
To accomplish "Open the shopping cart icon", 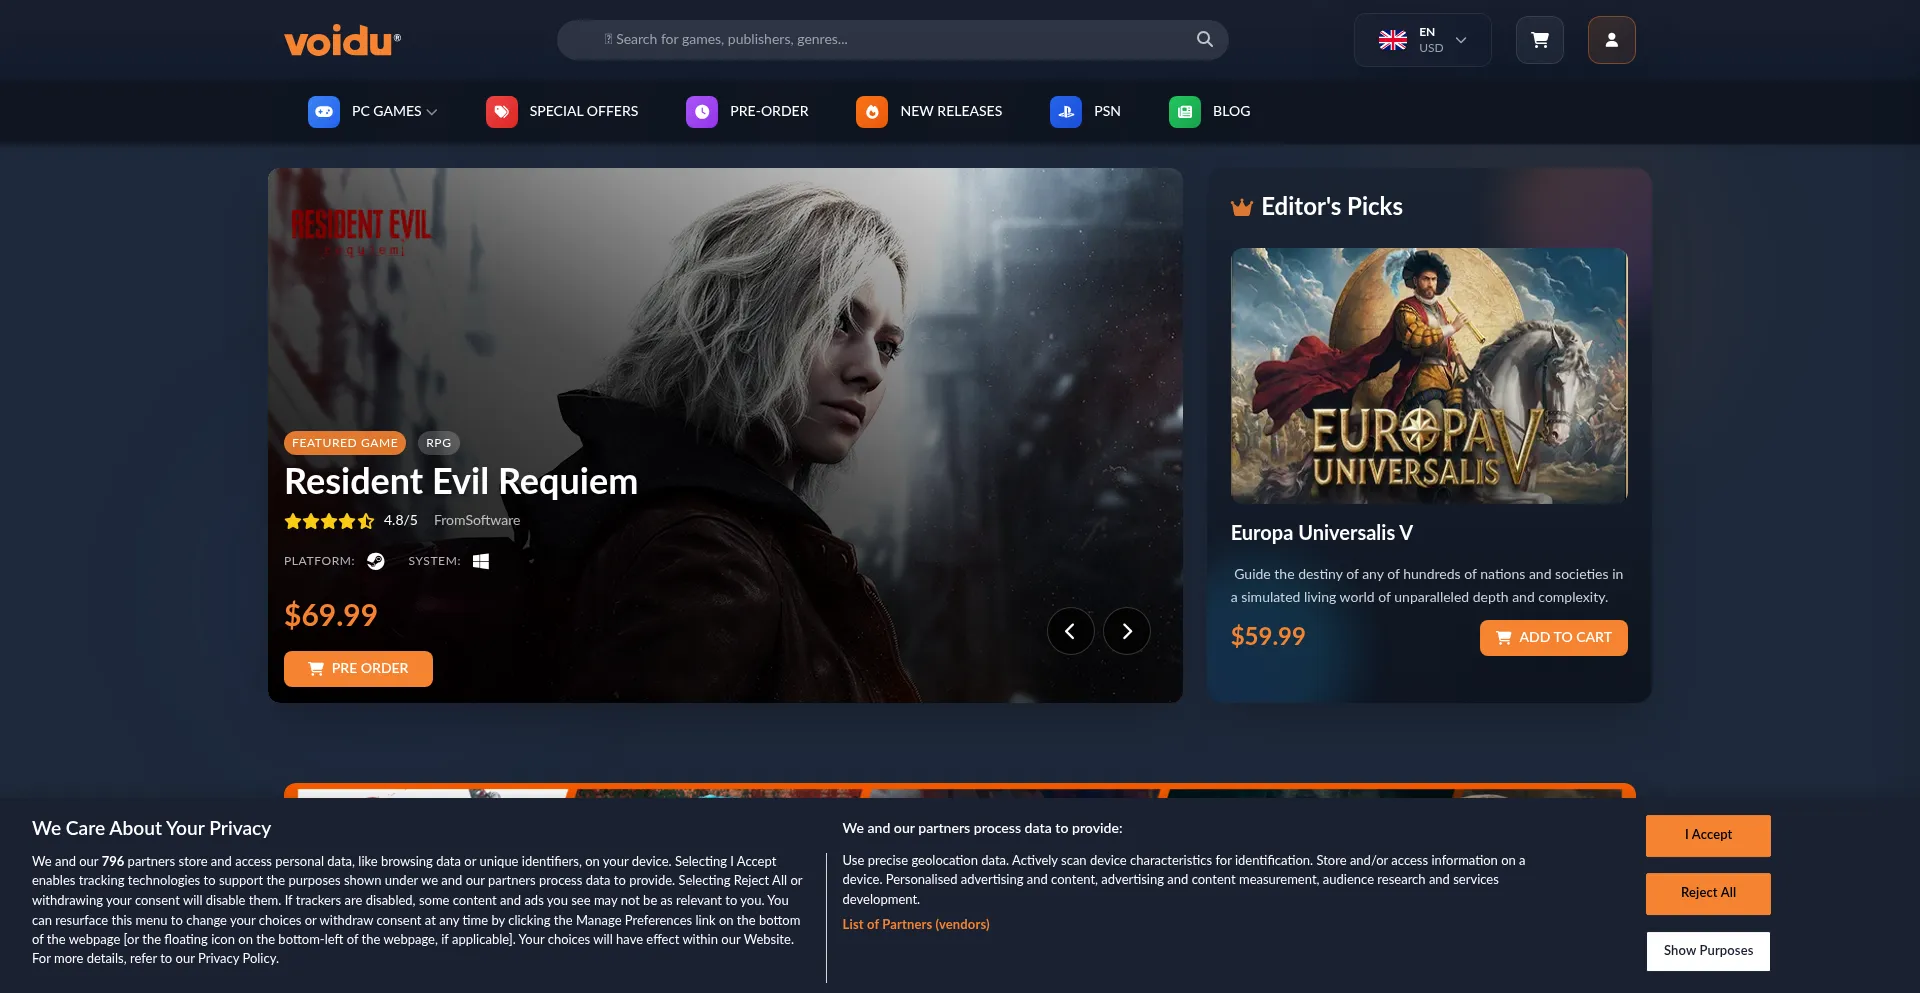I will tap(1539, 40).
